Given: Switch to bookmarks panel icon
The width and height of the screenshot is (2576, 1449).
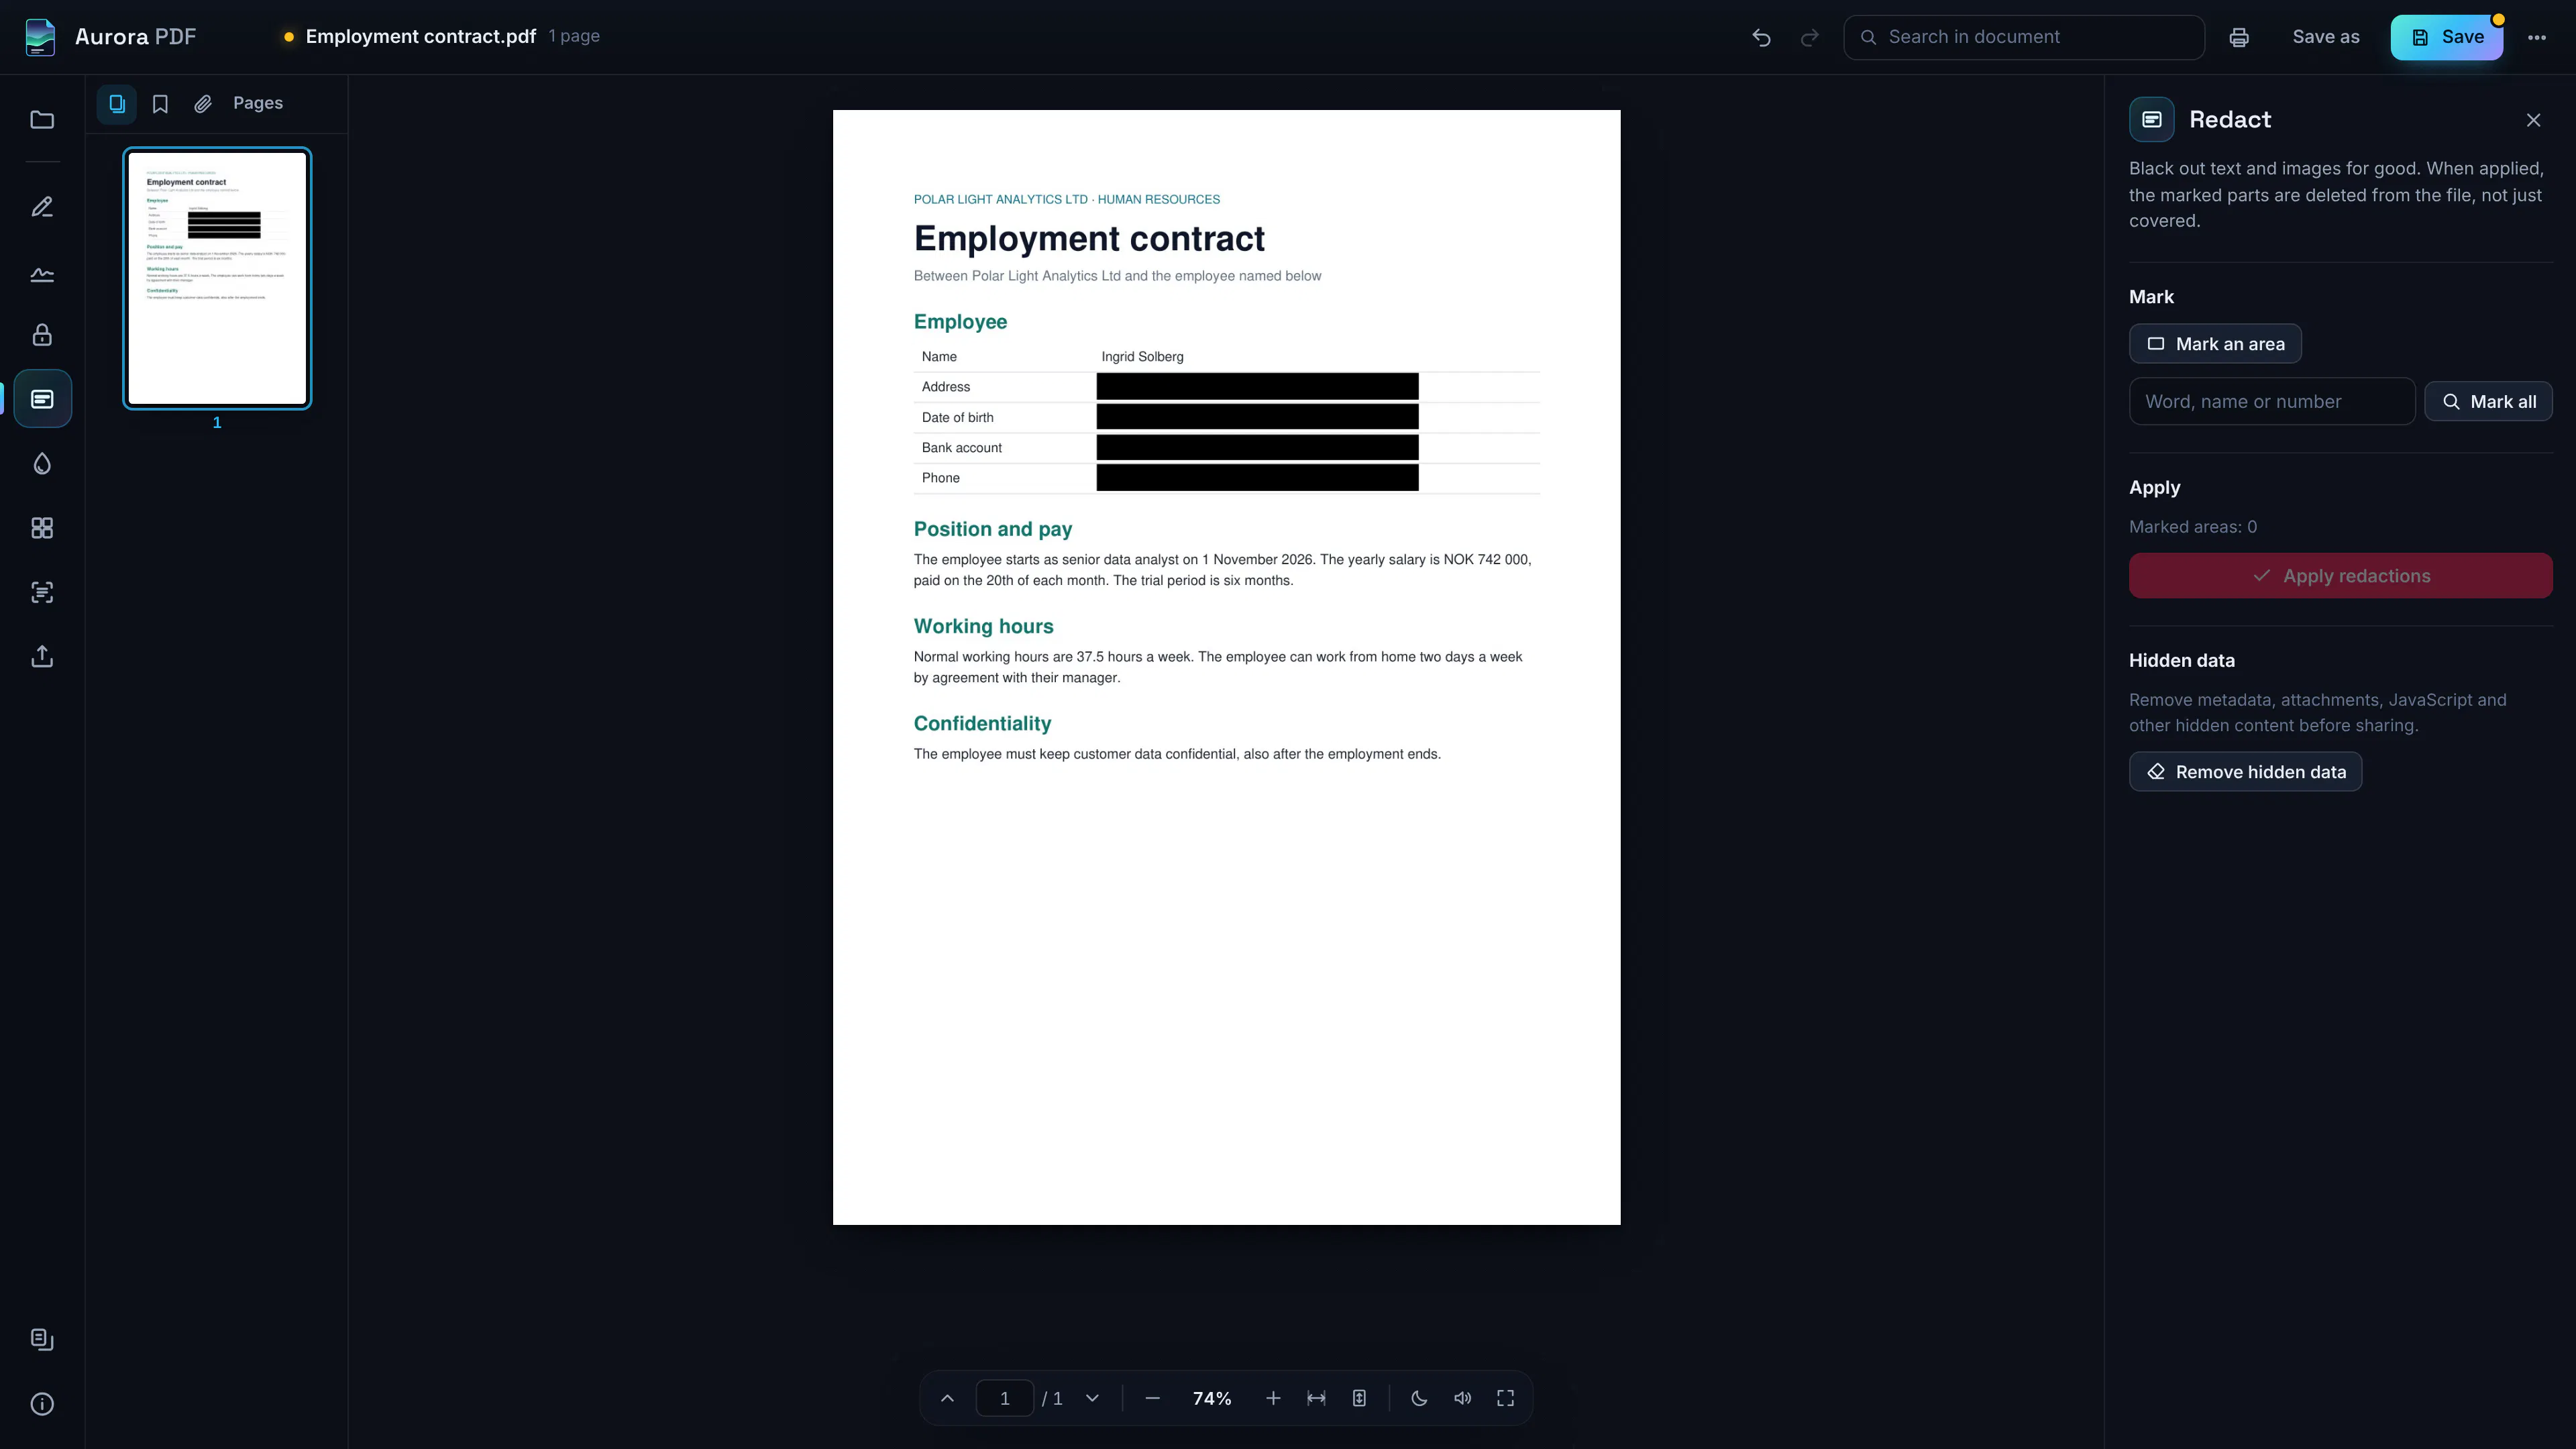Looking at the screenshot, I should 160,104.
